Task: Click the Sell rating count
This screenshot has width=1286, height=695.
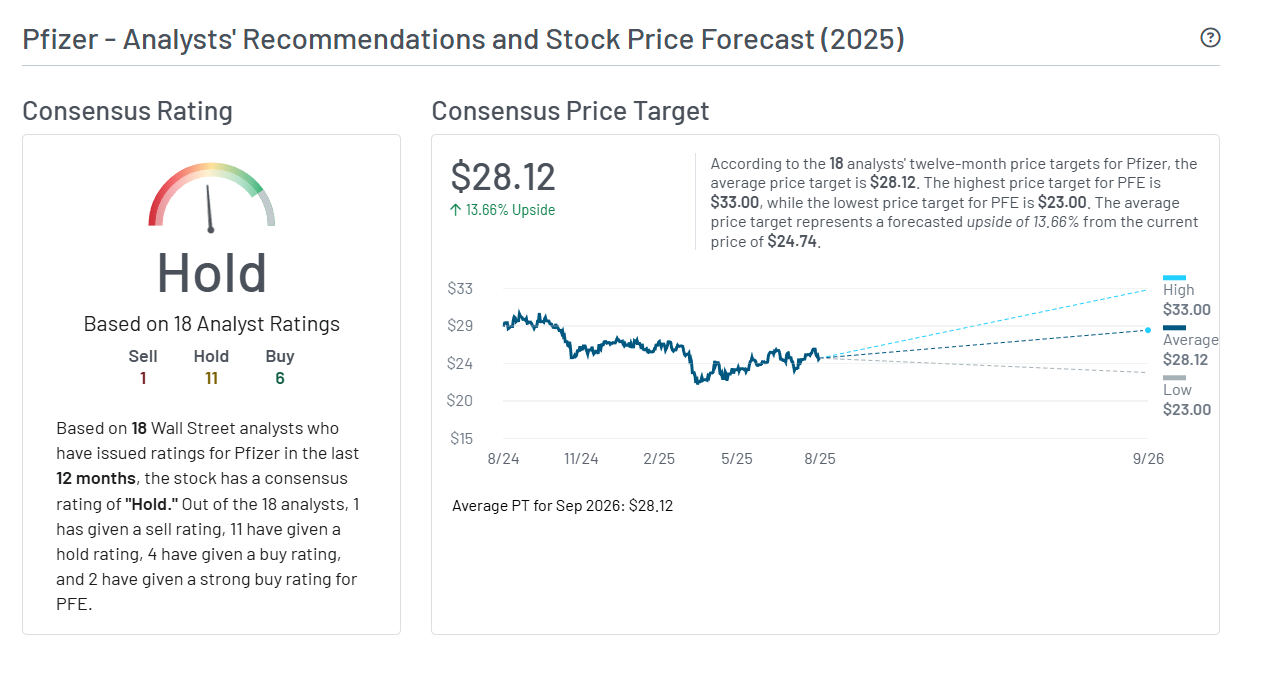Action: coord(143,378)
